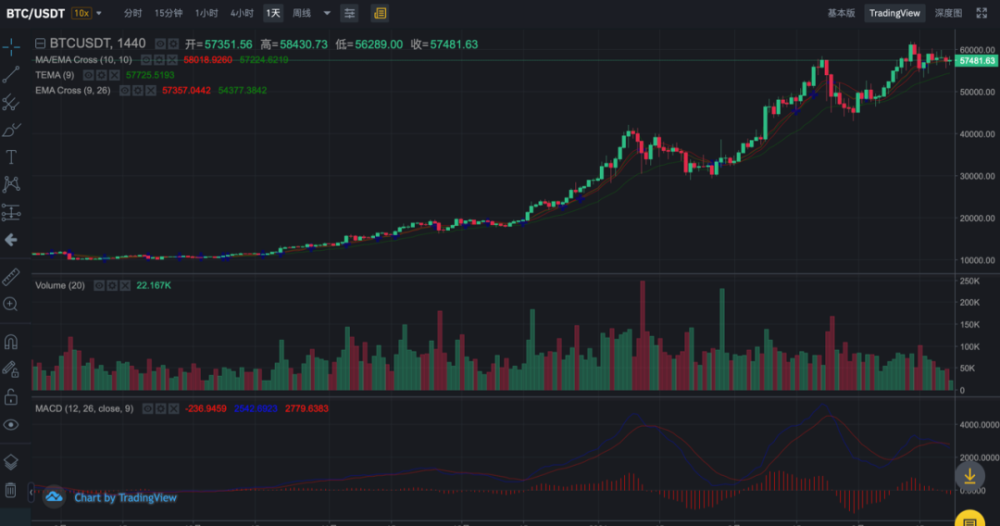Collapse the left toolbar with the arrow tab
The width and height of the screenshot is (1000, 526).
point(31,492)
